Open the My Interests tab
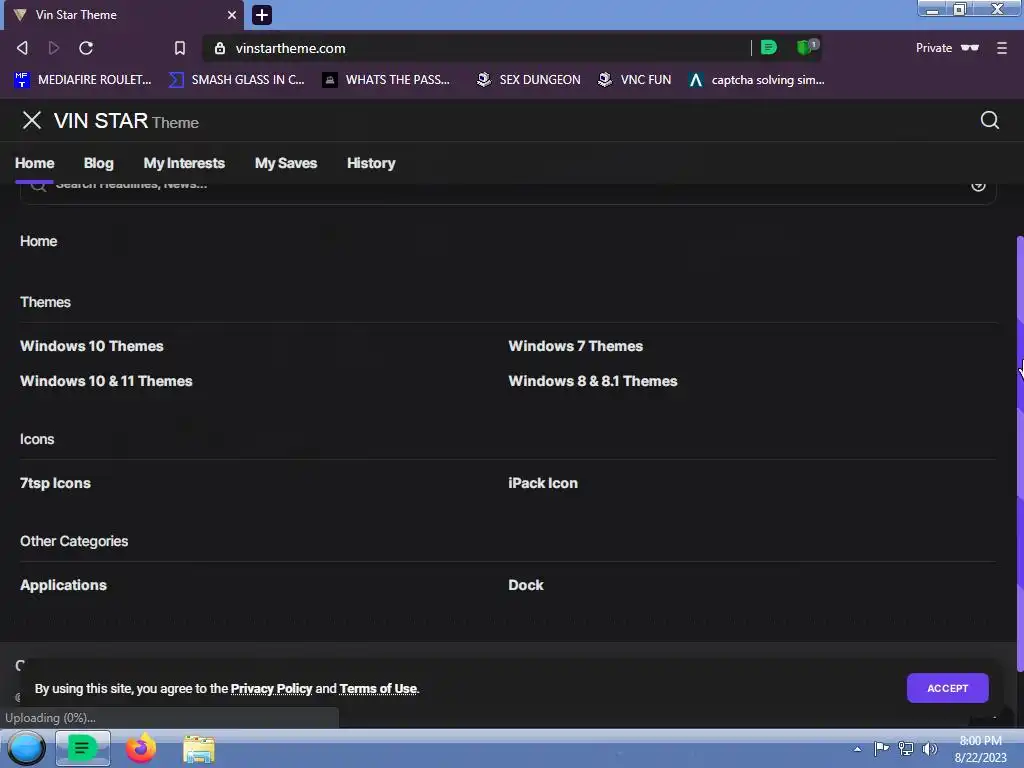This screenshot has height=768, width=1024. [x=184, y=163]
